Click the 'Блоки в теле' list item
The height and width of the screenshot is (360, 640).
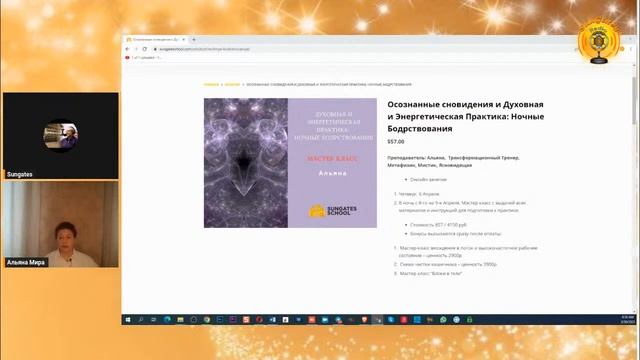pyautogui.click(x=431, y=273)
